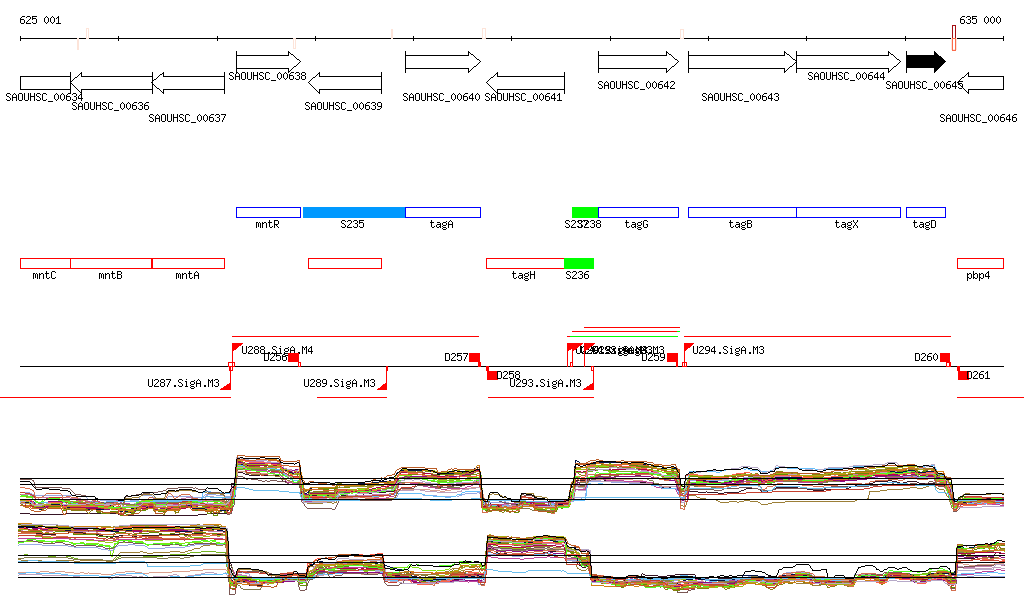Select the SAOUHSC_00634 gene box
Viewport: 1024px width, 611px height.
pos(45,83)
